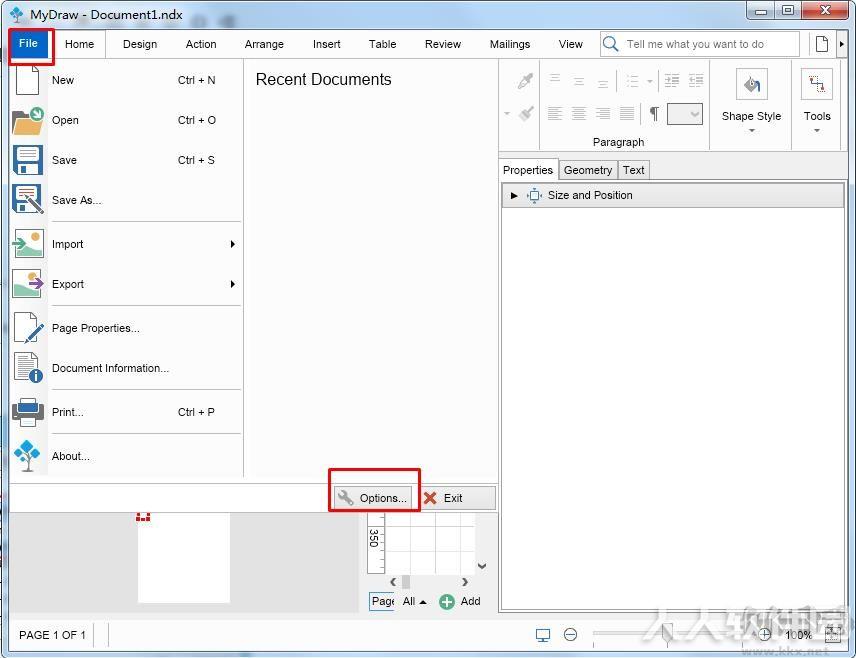Select Document Information... menu entry
Image resolution: width=856 pixels, height=658 pixels.
(126, 368)
